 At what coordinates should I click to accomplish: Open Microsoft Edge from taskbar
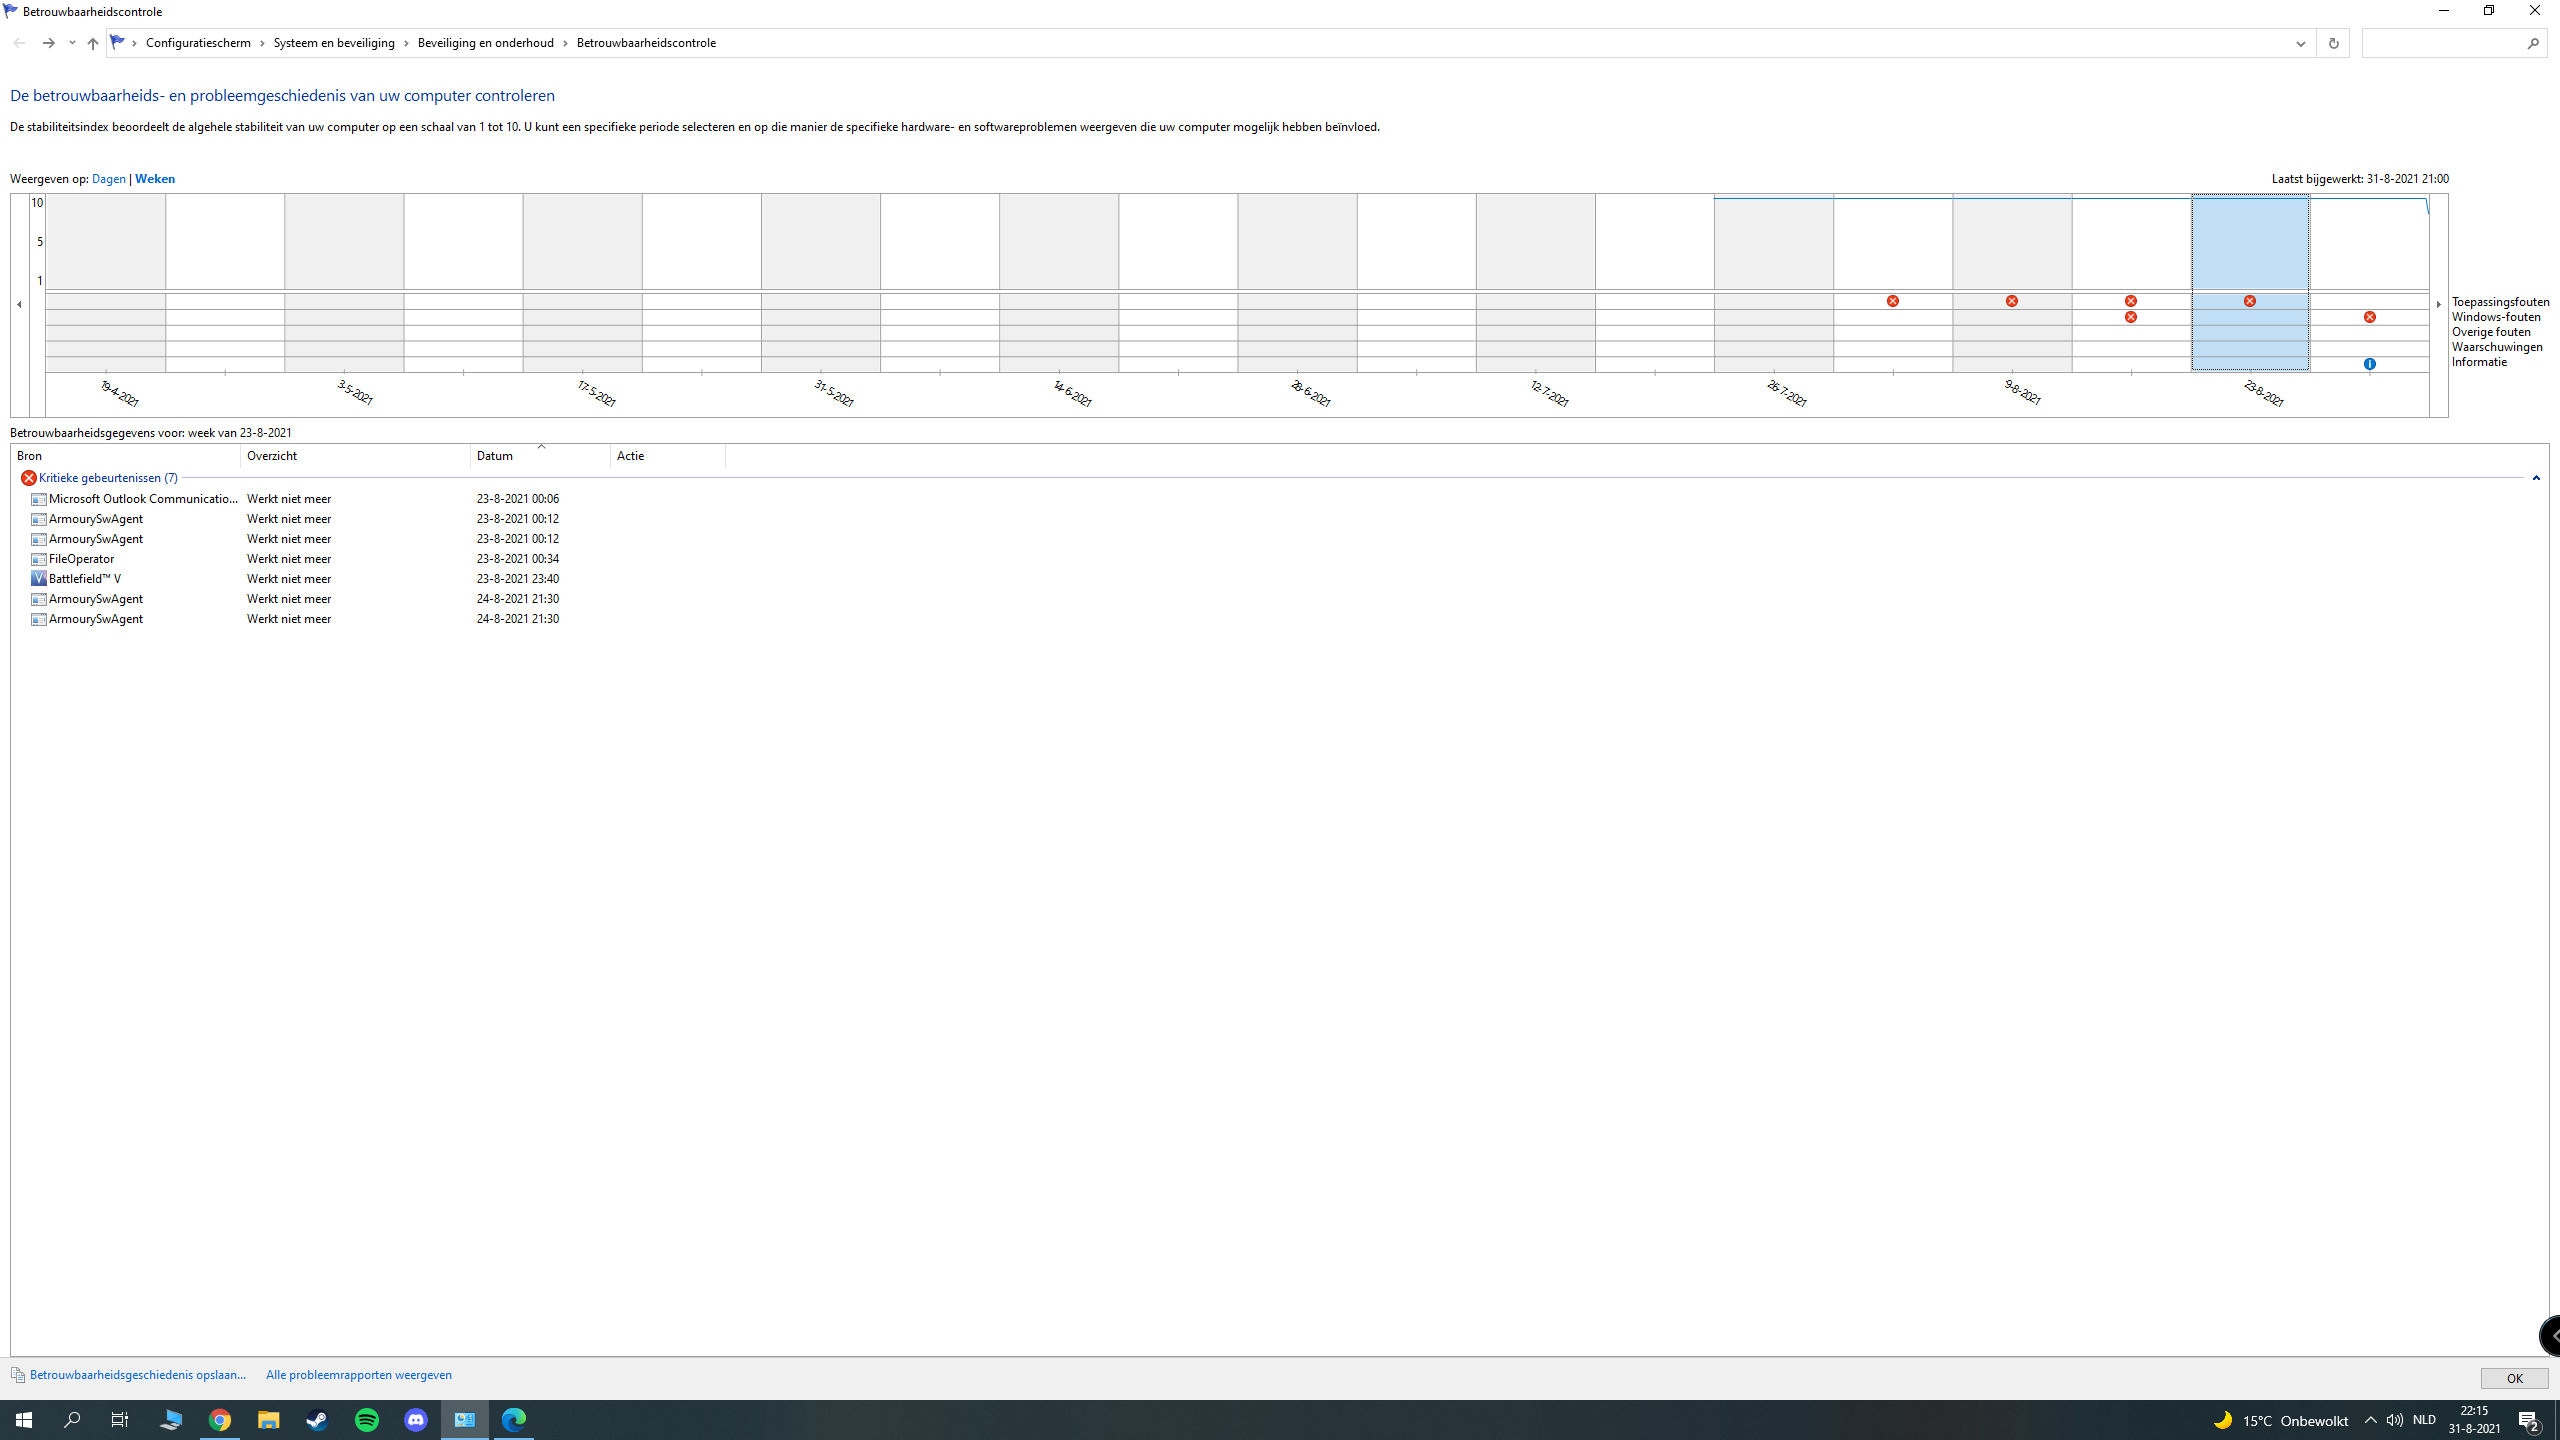pos(514,1420)
